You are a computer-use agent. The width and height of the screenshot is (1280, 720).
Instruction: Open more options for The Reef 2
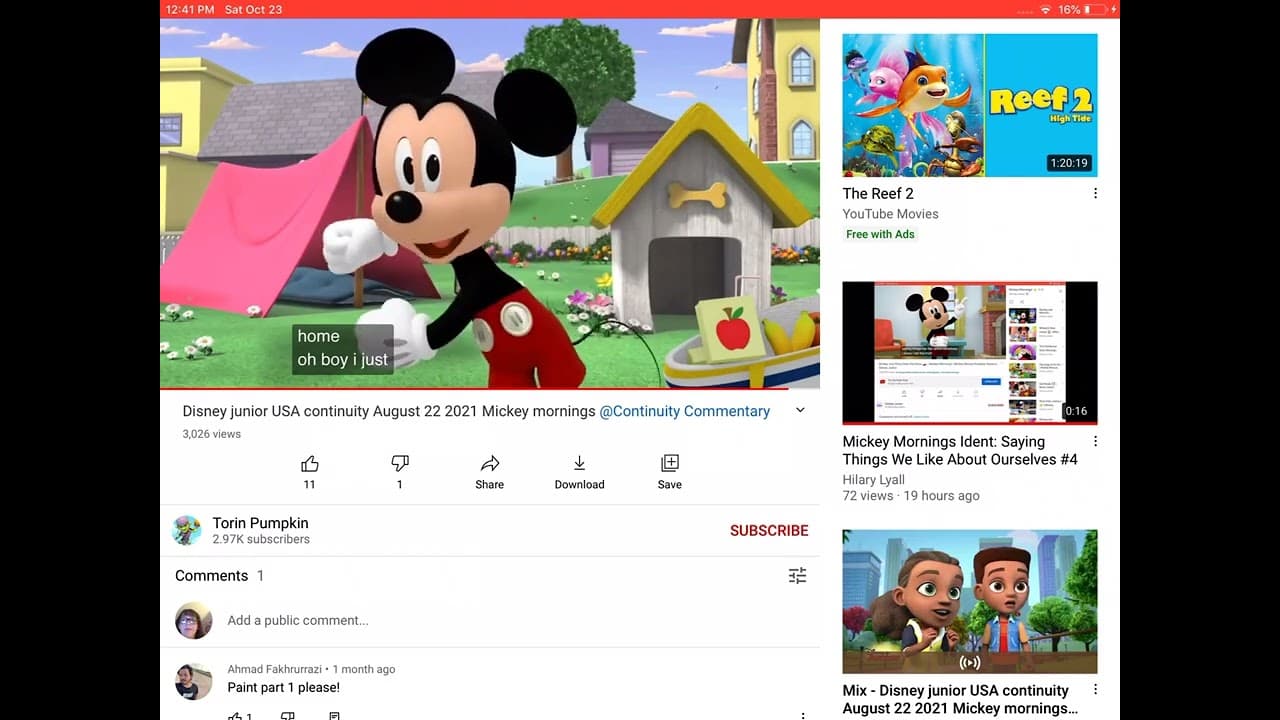tap(1095, 194)
